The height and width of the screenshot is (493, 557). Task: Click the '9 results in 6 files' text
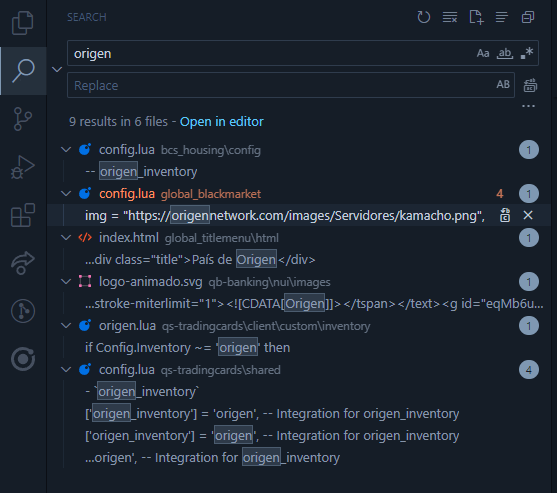click(118, 122)
